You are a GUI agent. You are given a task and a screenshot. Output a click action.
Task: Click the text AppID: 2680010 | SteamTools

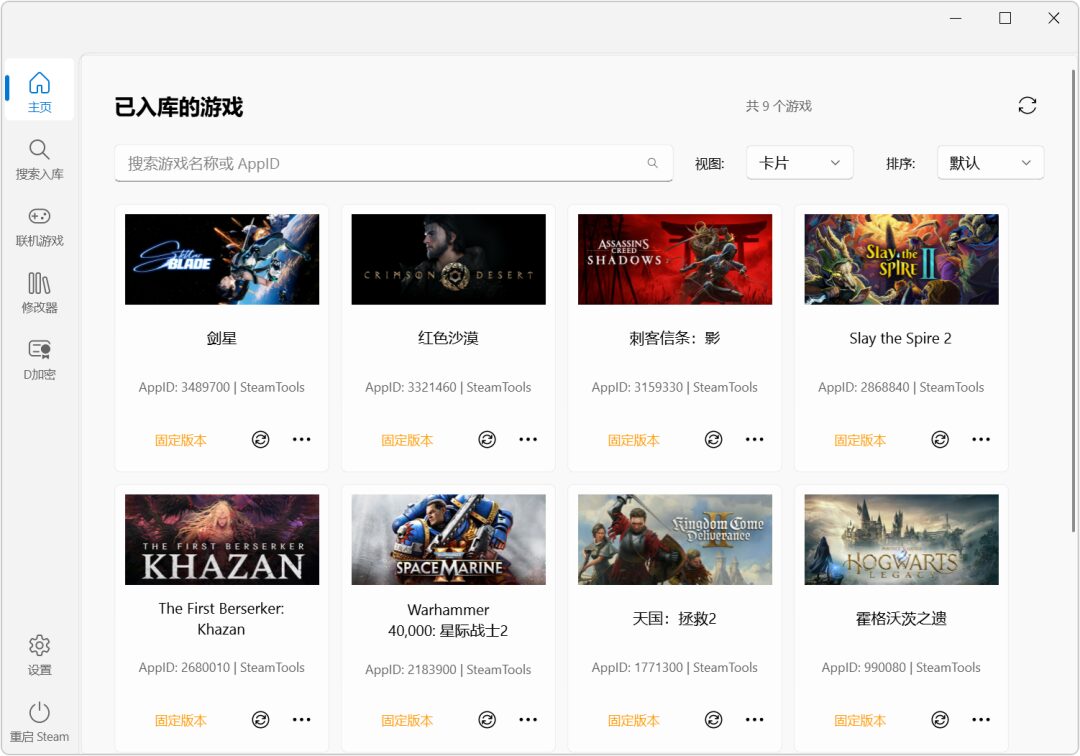tap(222, 667)
